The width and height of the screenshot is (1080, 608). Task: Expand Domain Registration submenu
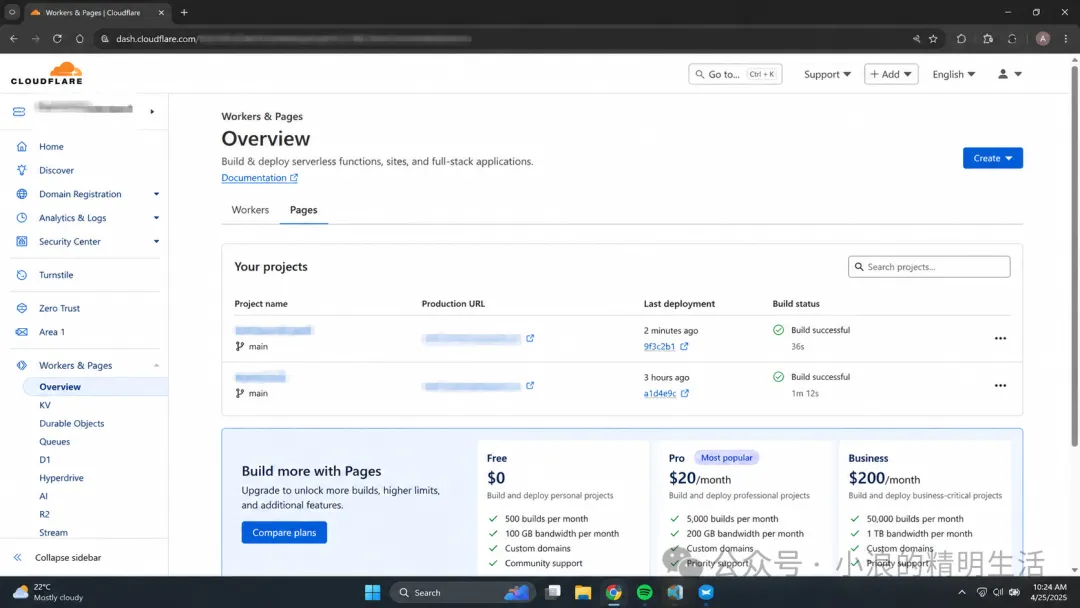[x=156, y=194]
